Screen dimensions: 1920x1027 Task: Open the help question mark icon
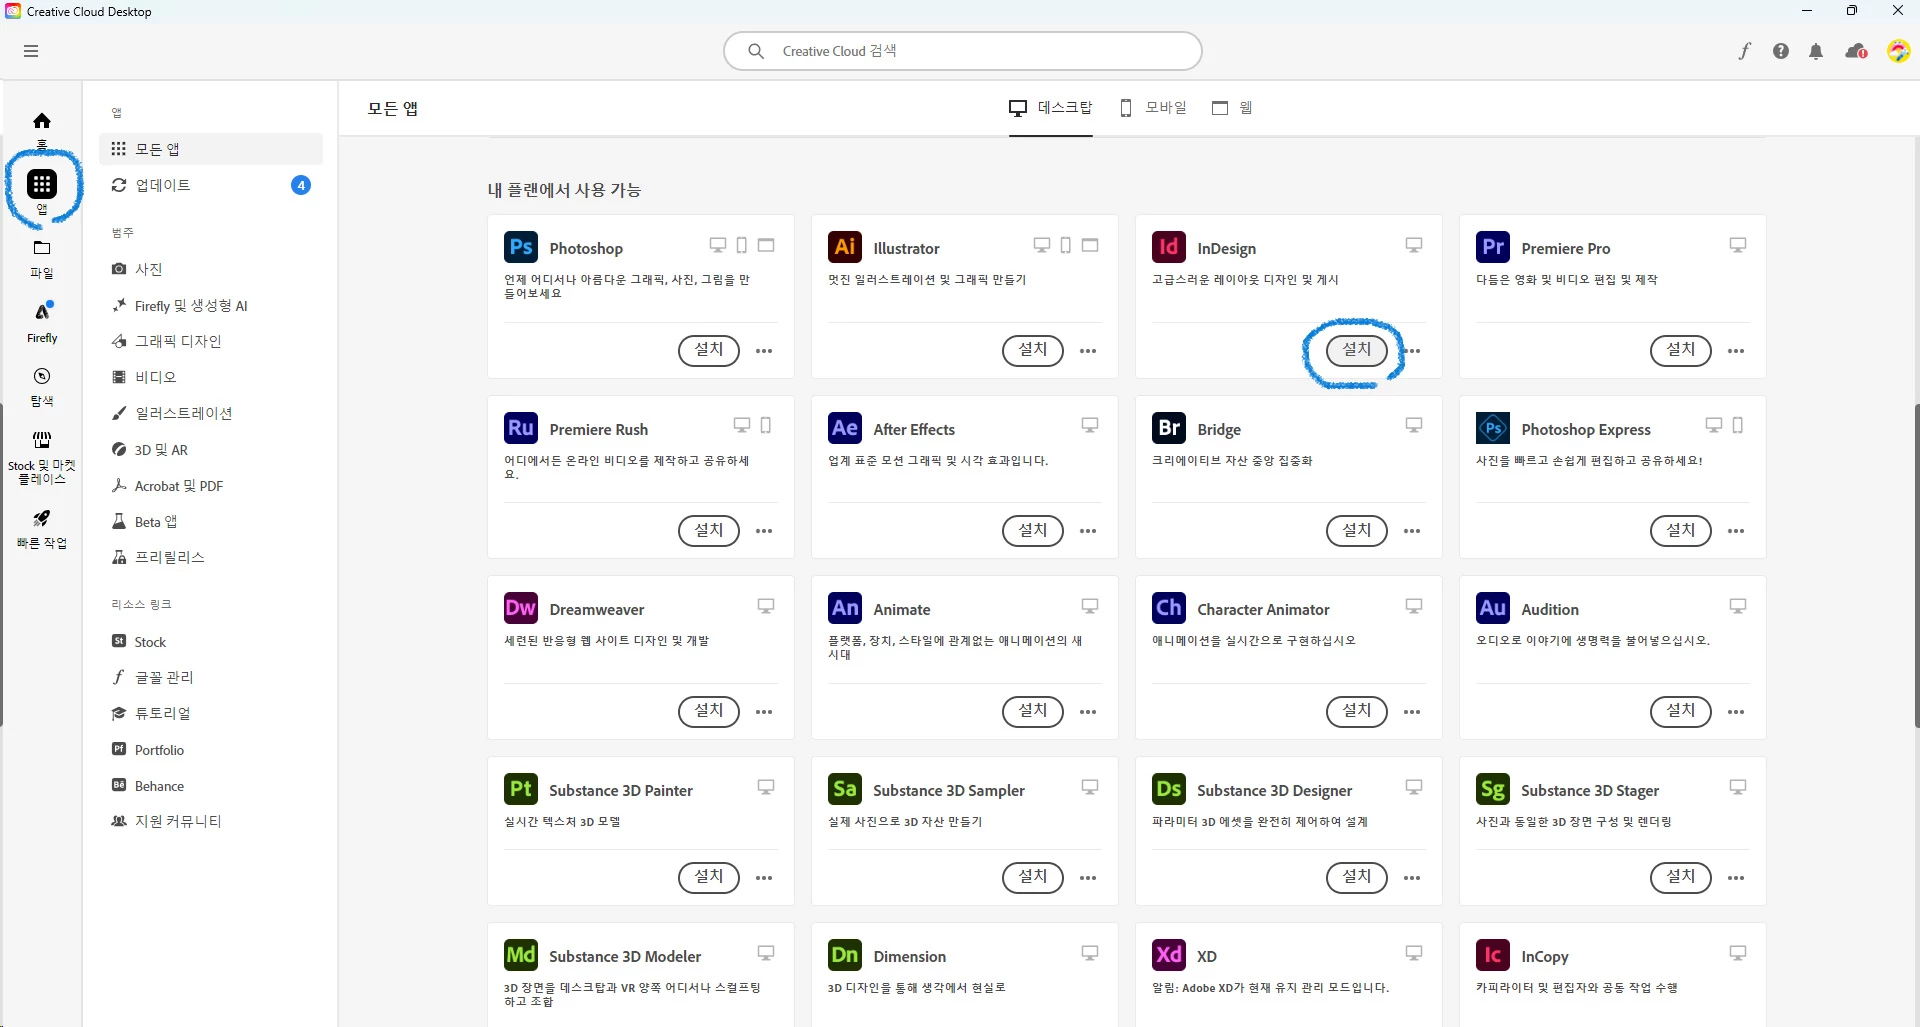1781,51
